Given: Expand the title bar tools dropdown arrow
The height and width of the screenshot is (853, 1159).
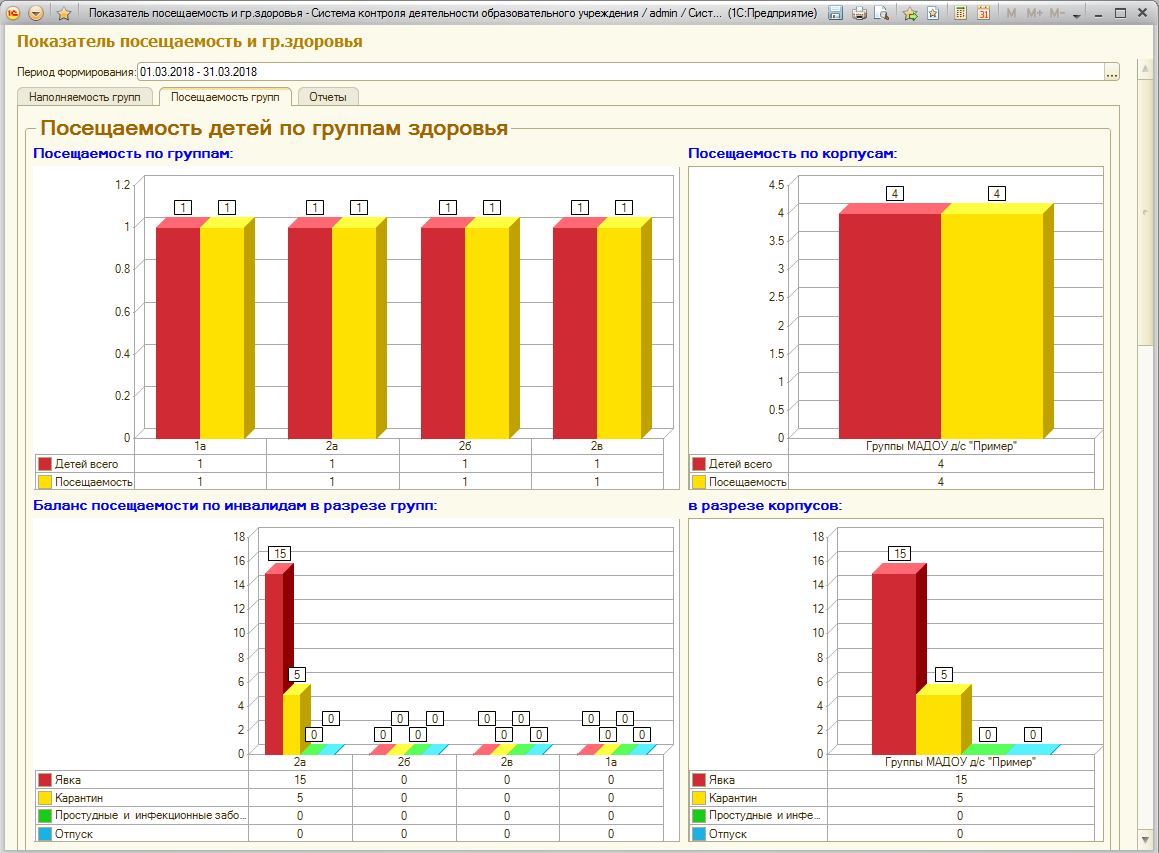Looking at the screenshot, I should [1077, 15].
